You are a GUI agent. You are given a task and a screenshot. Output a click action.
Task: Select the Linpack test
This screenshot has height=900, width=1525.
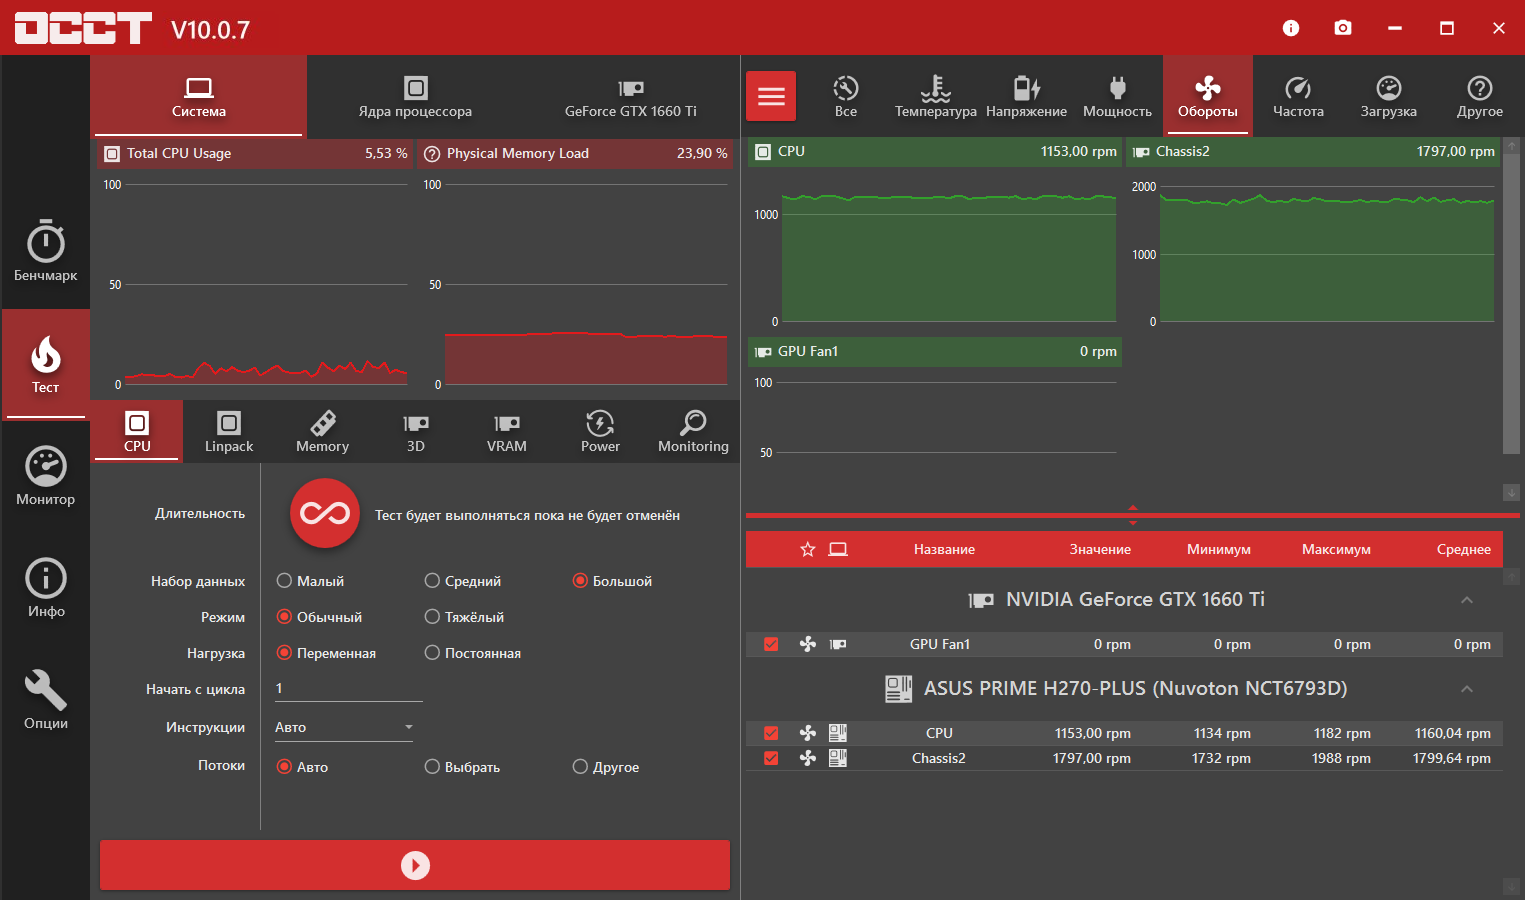coord(229,431)
